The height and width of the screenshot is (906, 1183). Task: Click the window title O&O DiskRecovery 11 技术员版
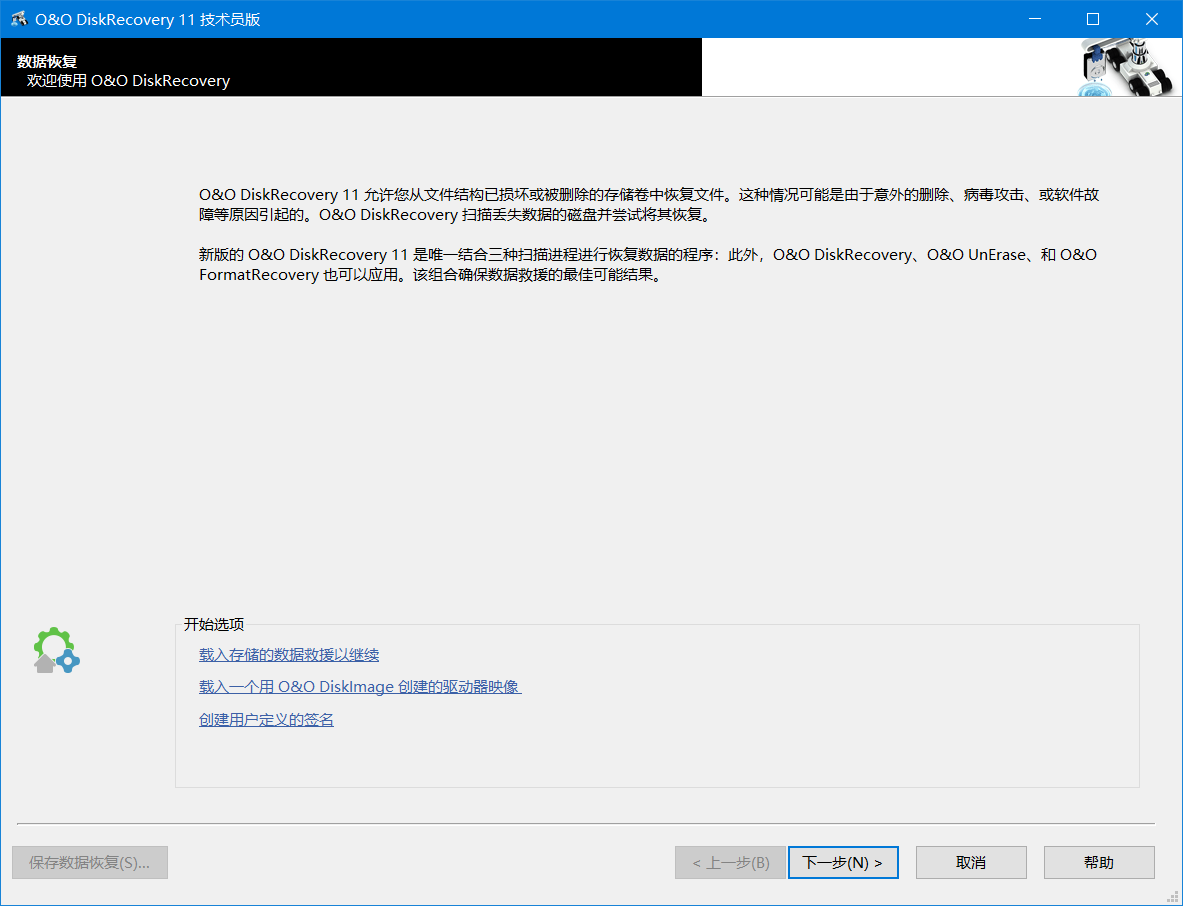point(148,20)
